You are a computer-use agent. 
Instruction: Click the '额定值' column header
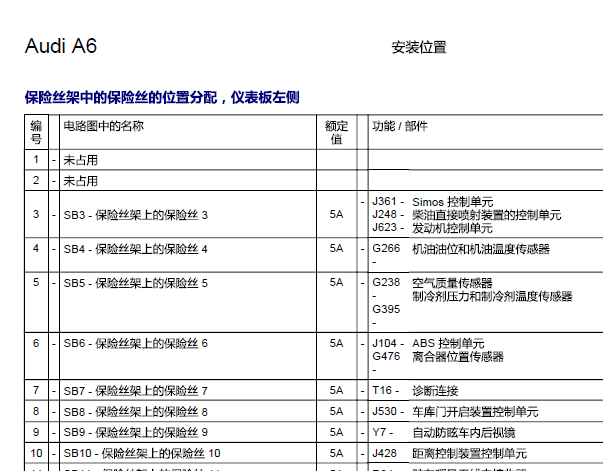click(x=336, y=132)
